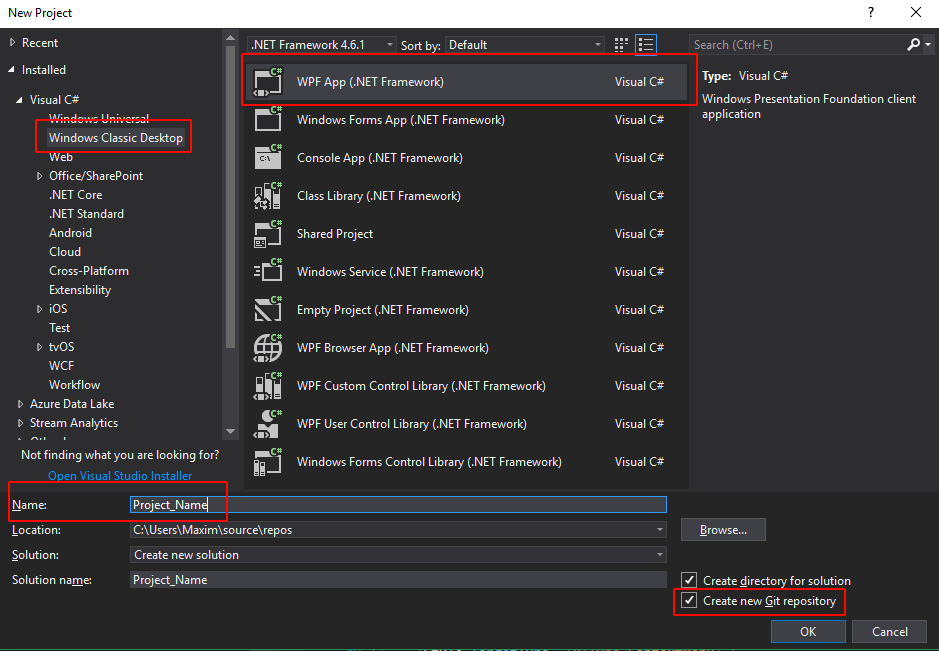Select the .NET Standard category
The image size is (939, 651).
86,214
